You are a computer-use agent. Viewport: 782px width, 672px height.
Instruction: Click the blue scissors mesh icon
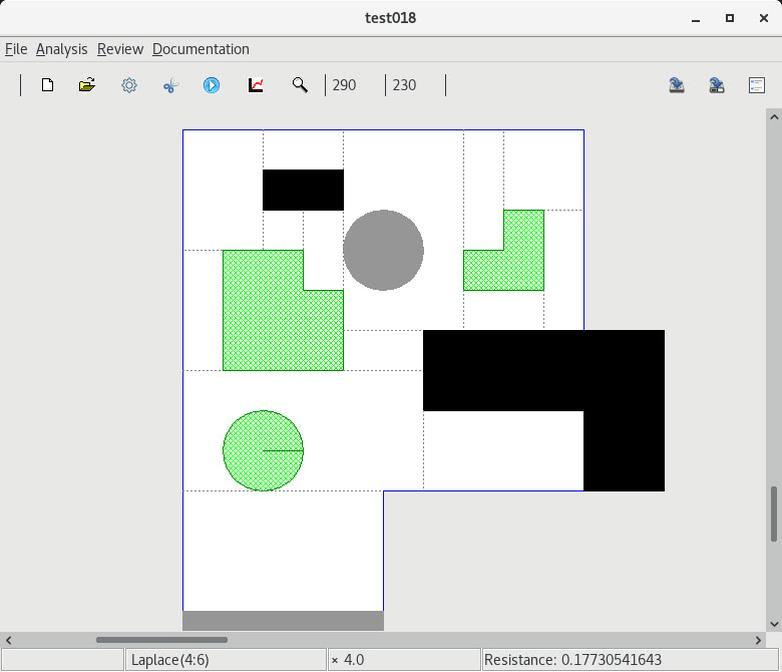click(x=170, y=85)
